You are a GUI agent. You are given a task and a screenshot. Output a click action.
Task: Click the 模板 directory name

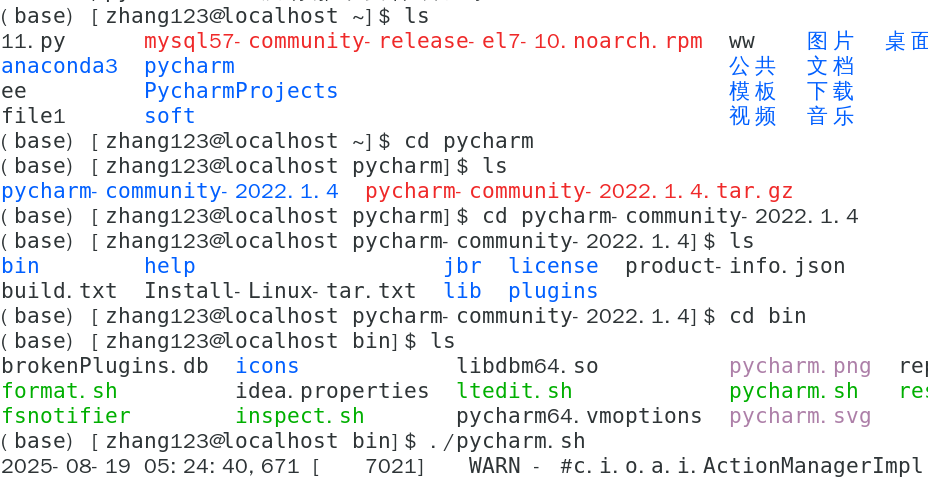(752, 91)
